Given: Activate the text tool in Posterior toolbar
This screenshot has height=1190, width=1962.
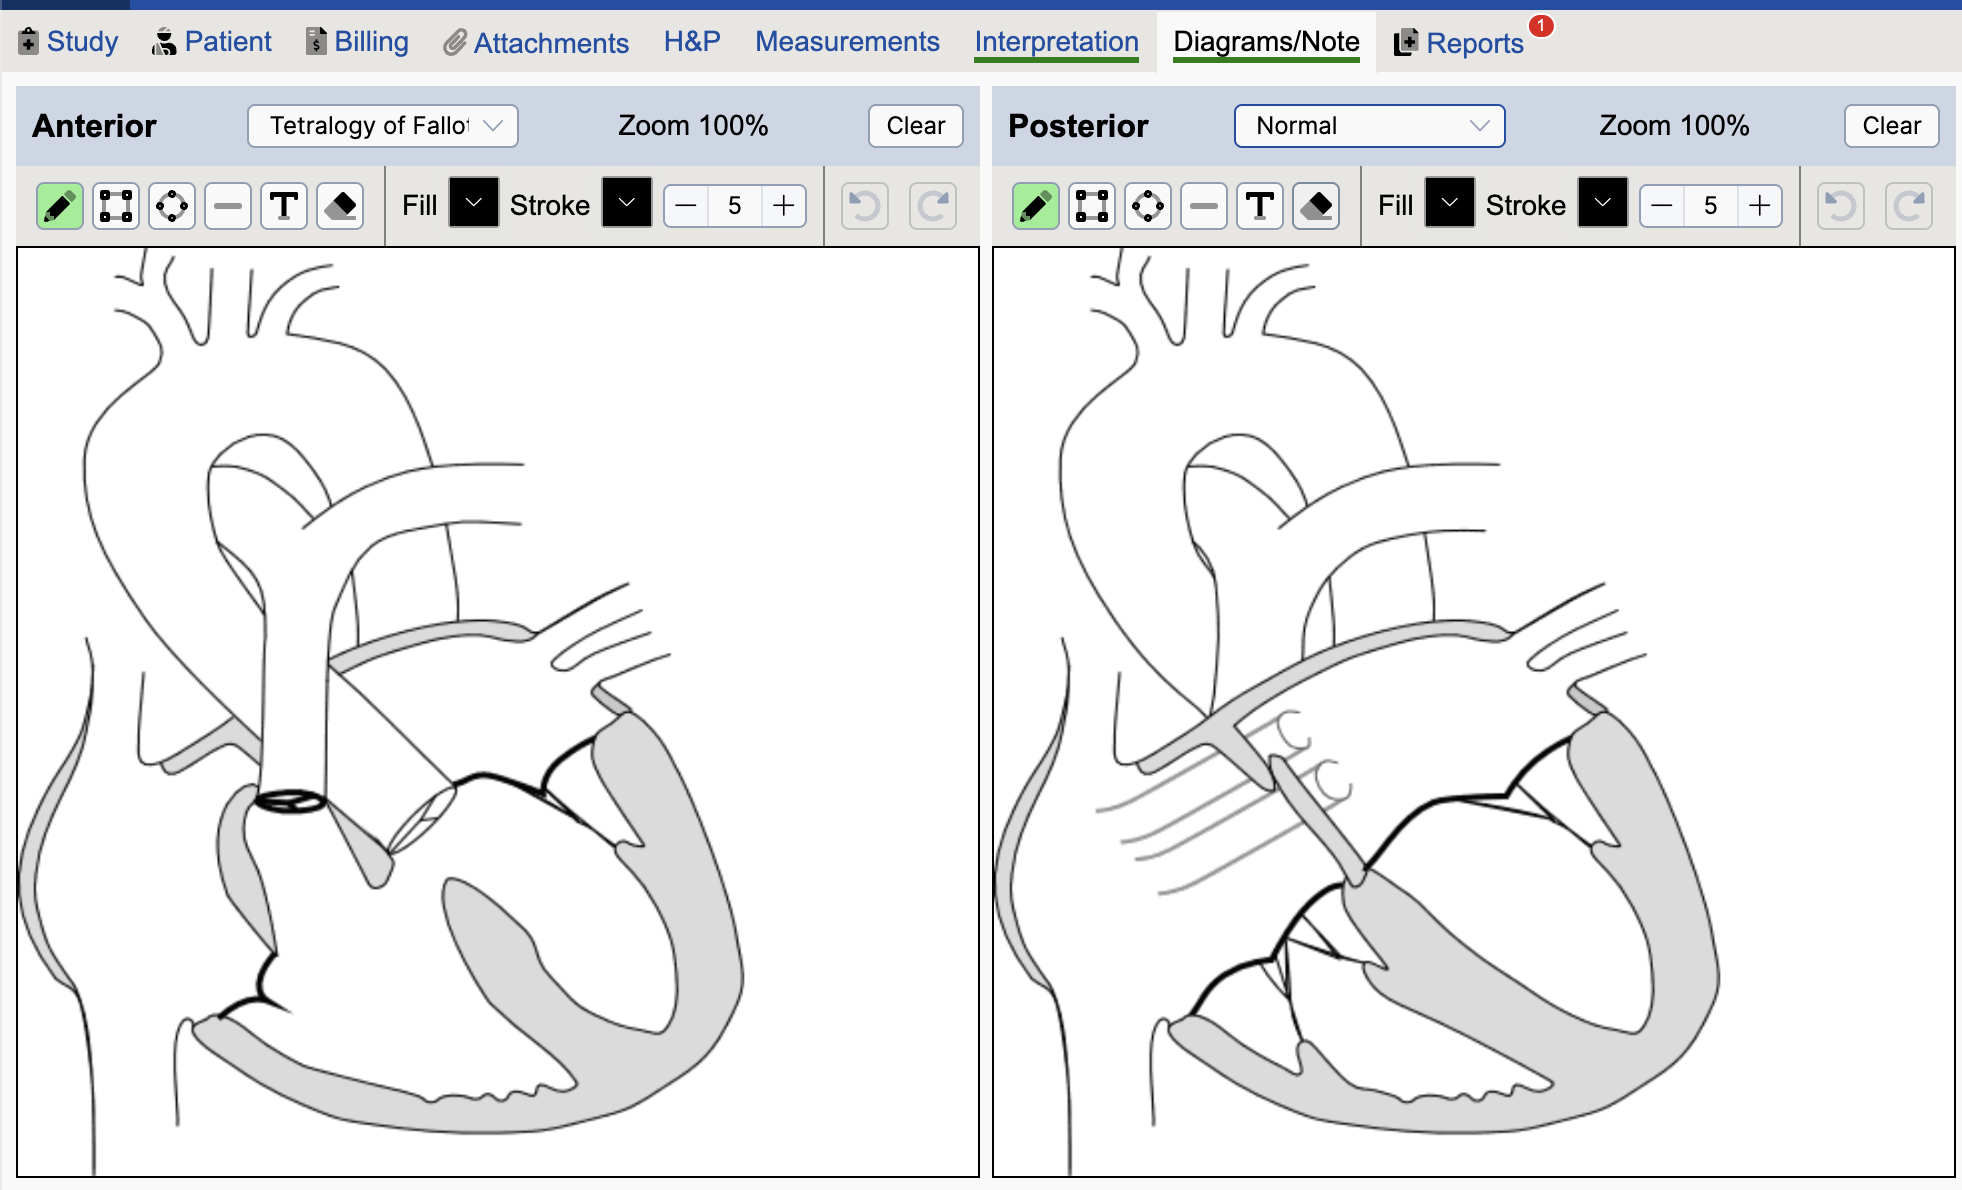Looking at the screenshot, I should point(1260,206).
